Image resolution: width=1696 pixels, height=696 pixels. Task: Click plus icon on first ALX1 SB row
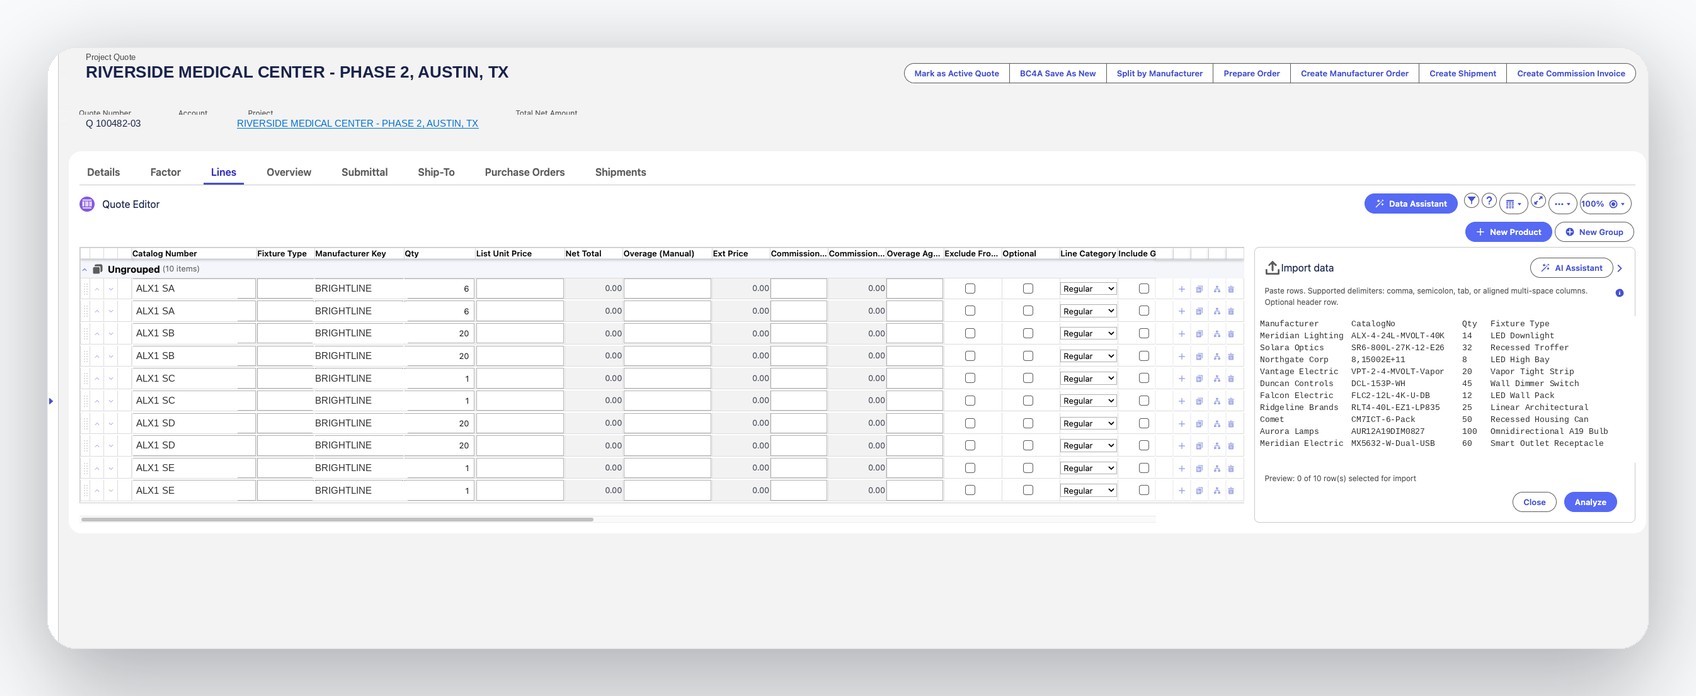pos(1181,334)
